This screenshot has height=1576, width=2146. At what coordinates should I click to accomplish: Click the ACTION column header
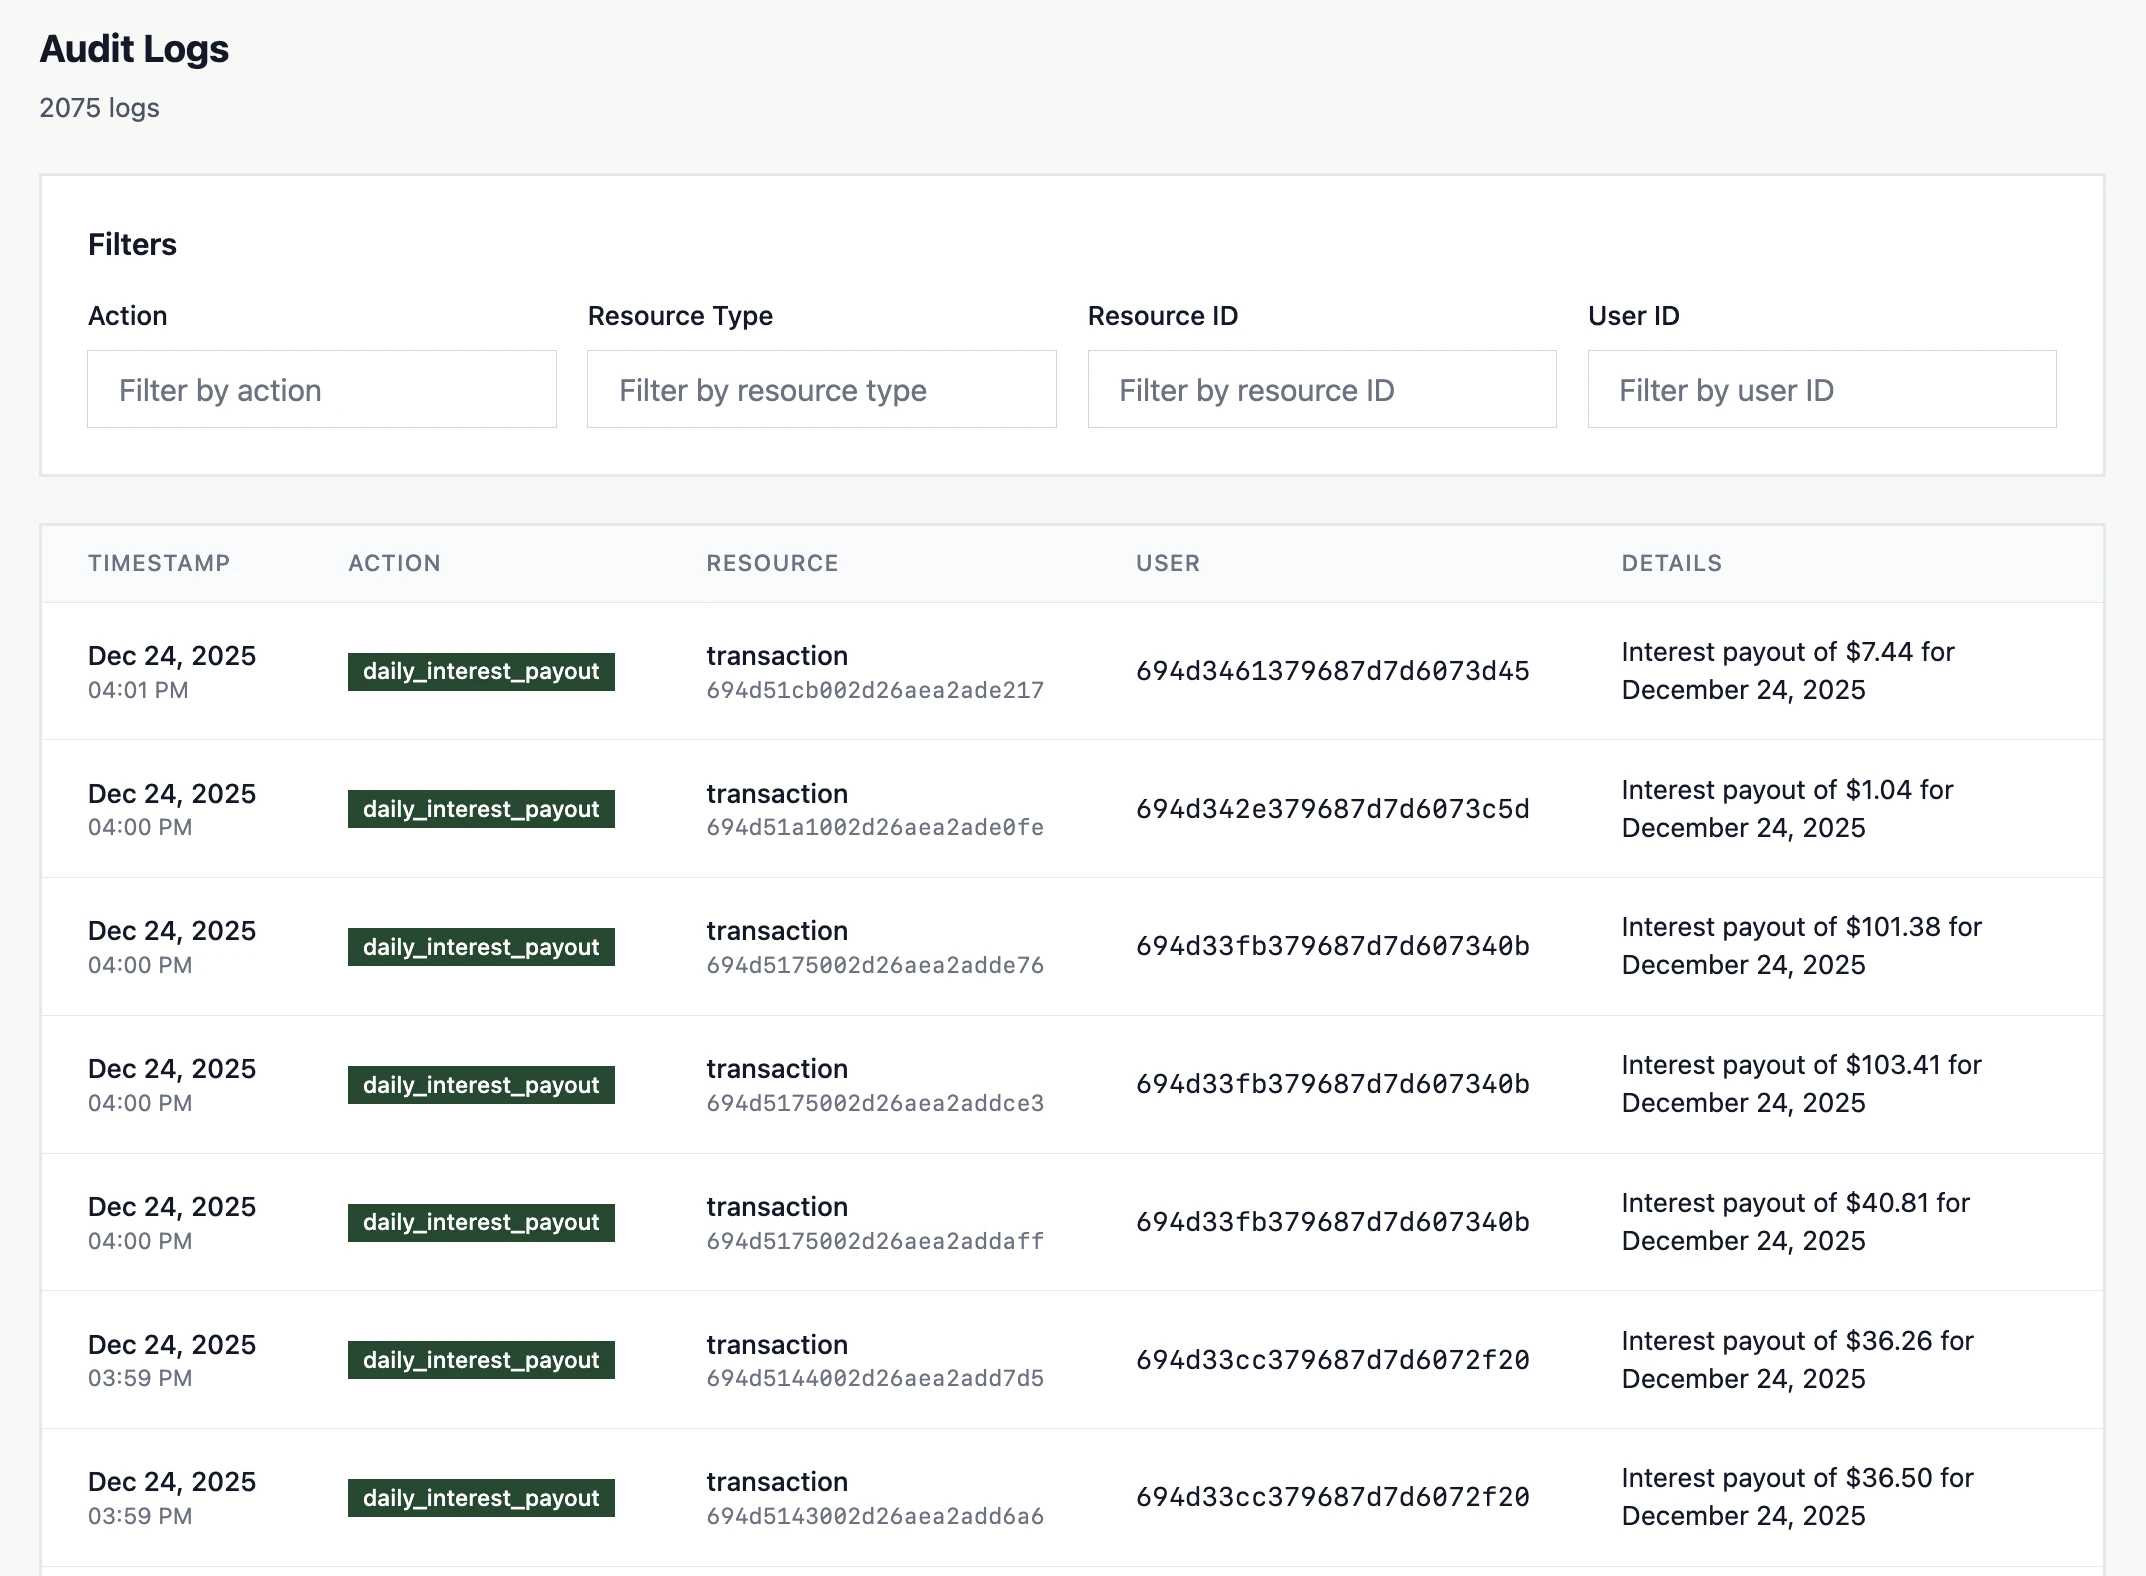pos(394,563)
